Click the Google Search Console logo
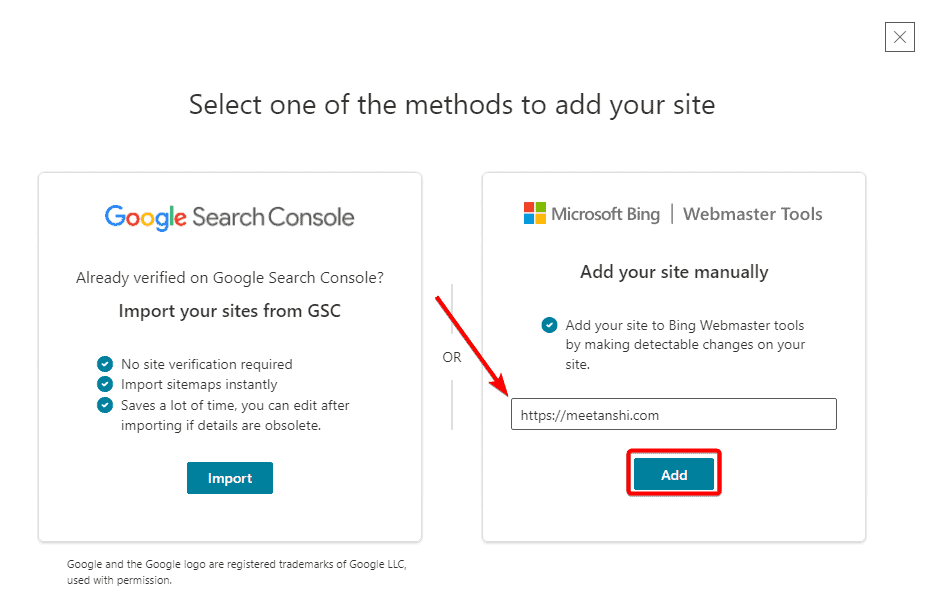The image size is (927, 599). [229, 216]
